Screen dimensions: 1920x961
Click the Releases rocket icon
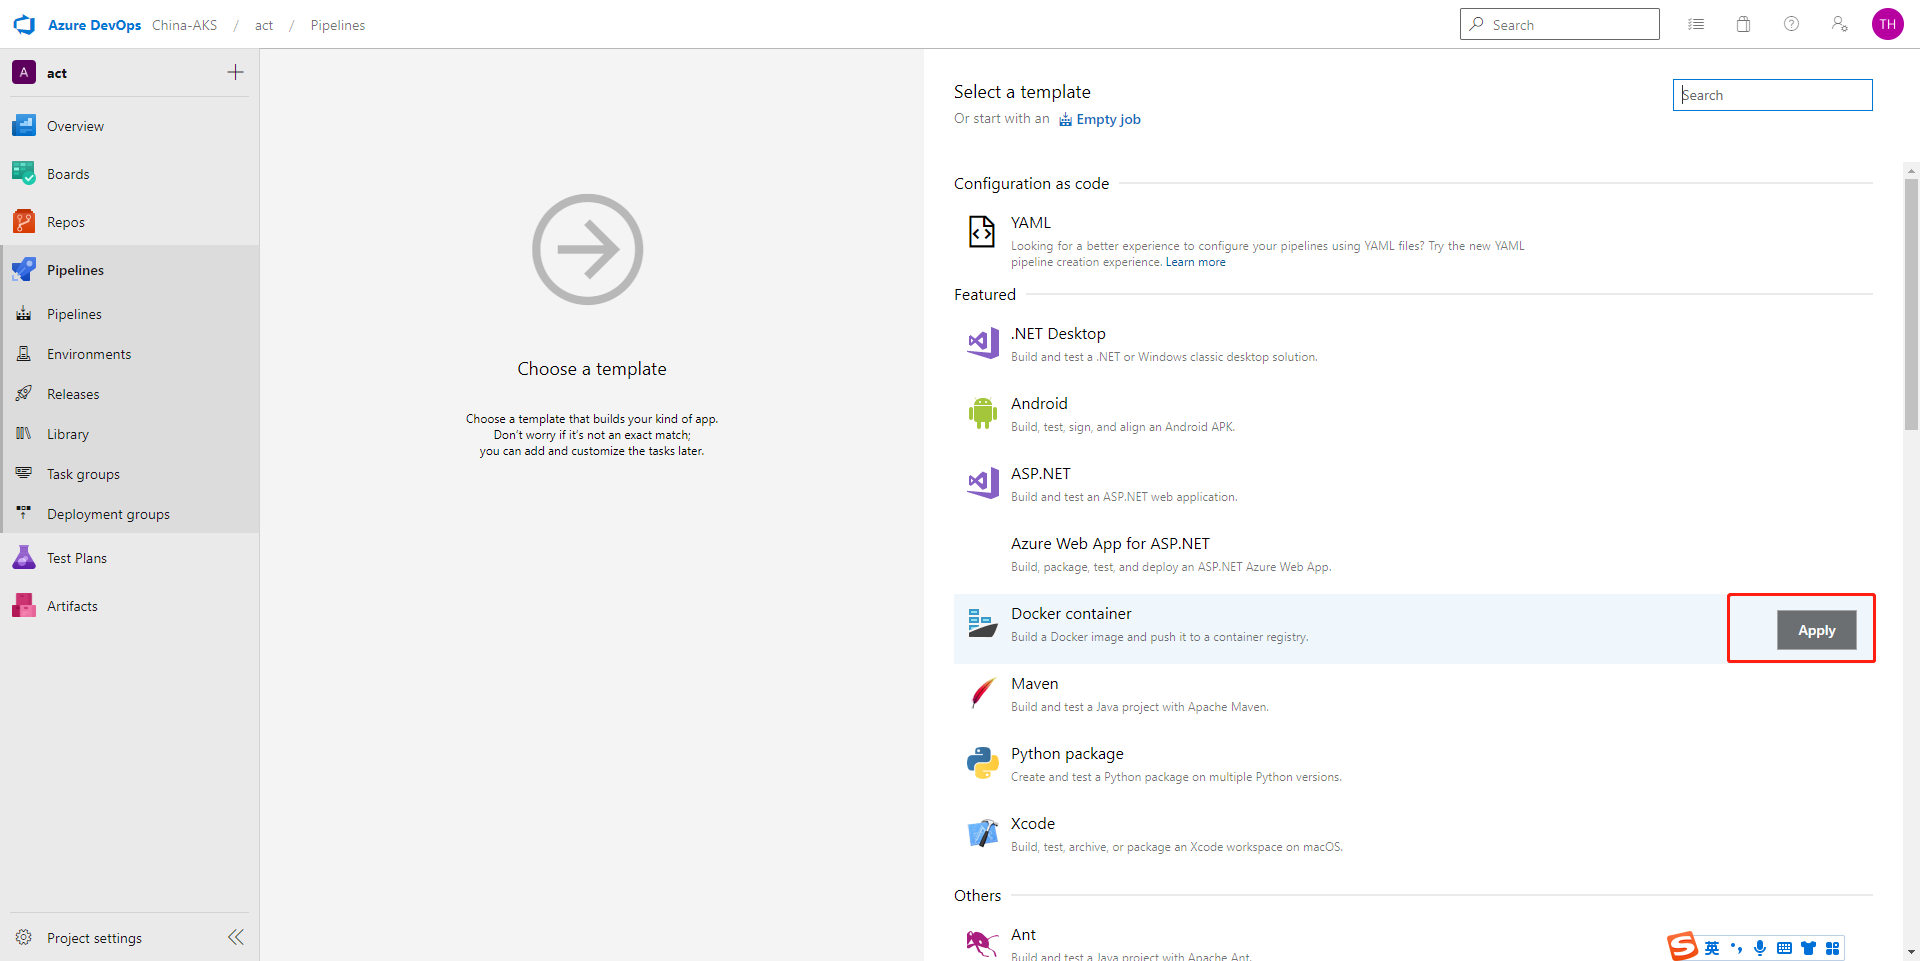click(x=24, y=394)
